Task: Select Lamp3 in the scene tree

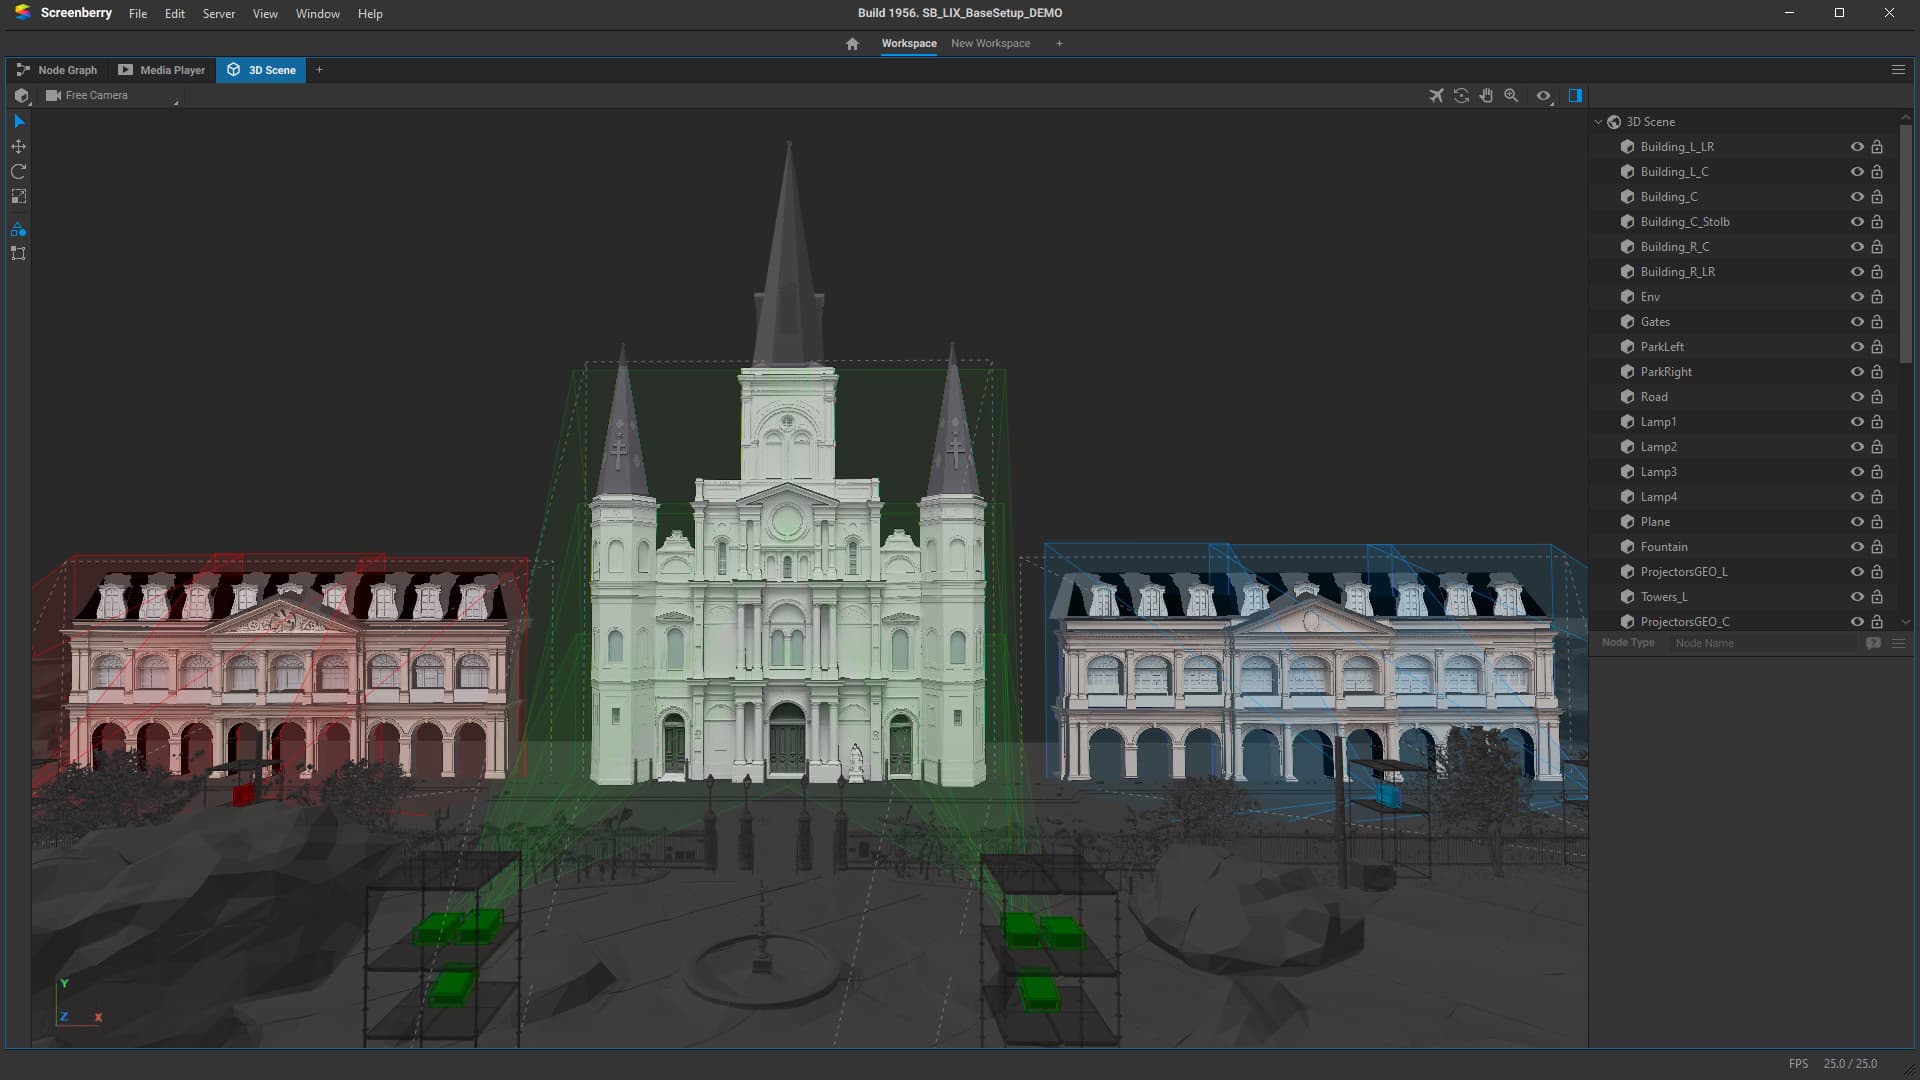Action: point(1658,472)
